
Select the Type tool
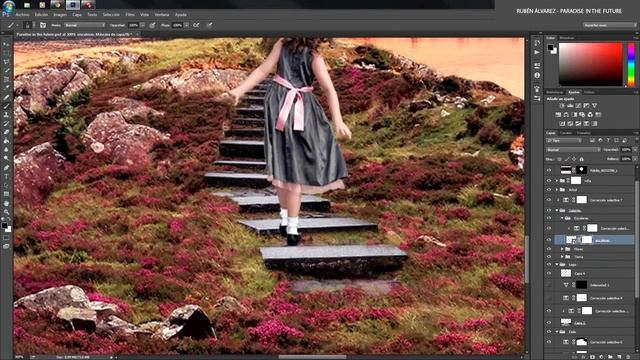6,177
